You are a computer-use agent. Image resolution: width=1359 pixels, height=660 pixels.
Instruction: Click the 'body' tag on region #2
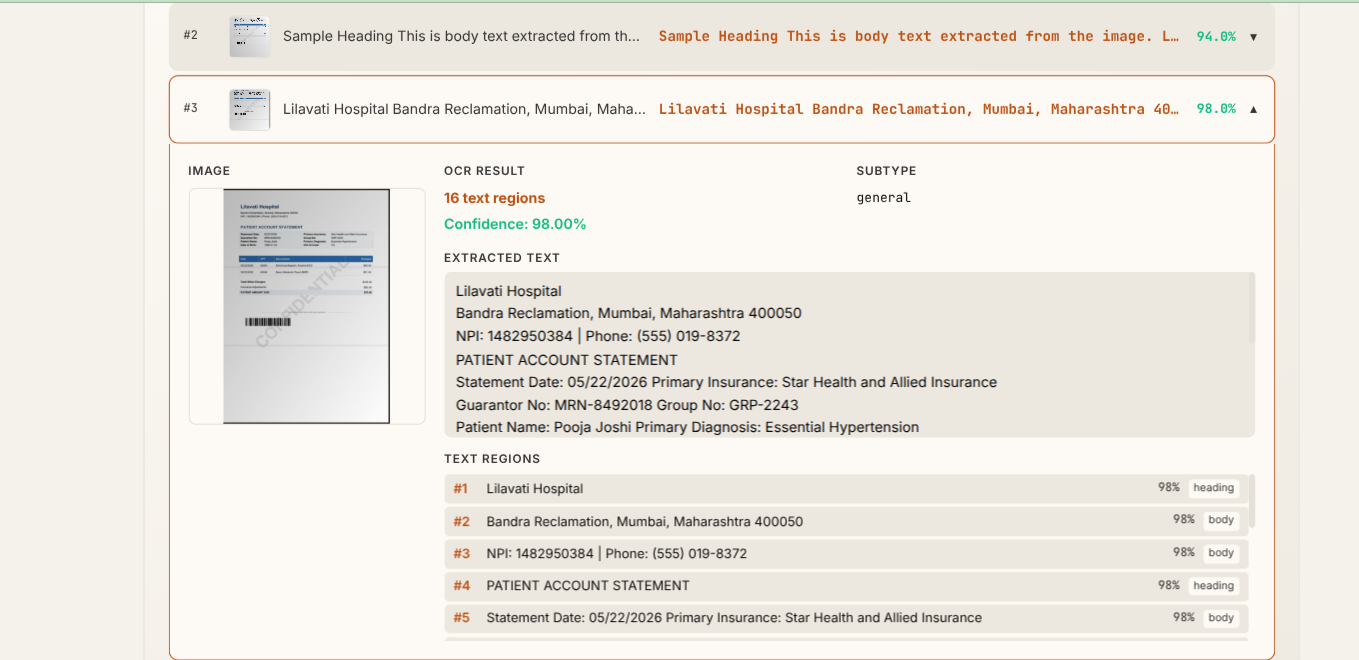click(x=1221, y=520)
